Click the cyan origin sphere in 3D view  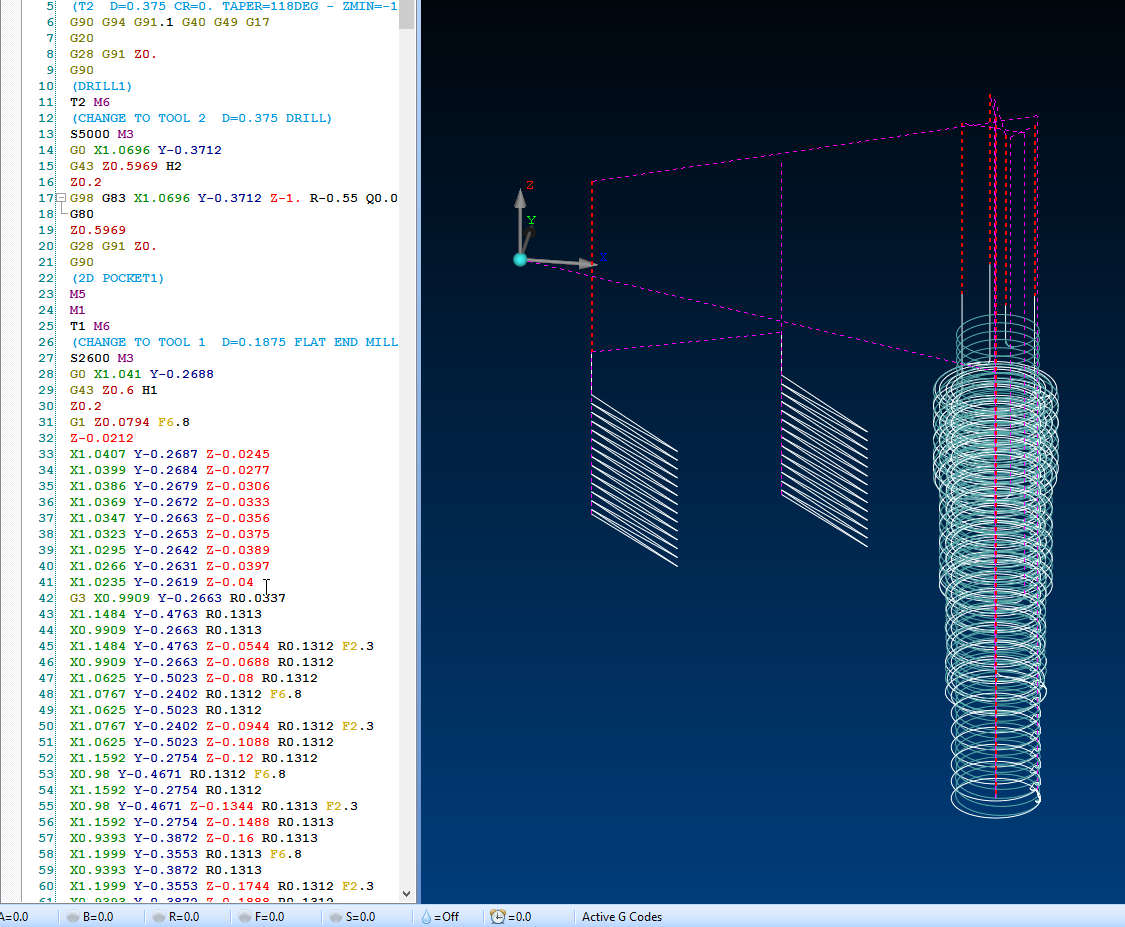[x=520, y=260]
